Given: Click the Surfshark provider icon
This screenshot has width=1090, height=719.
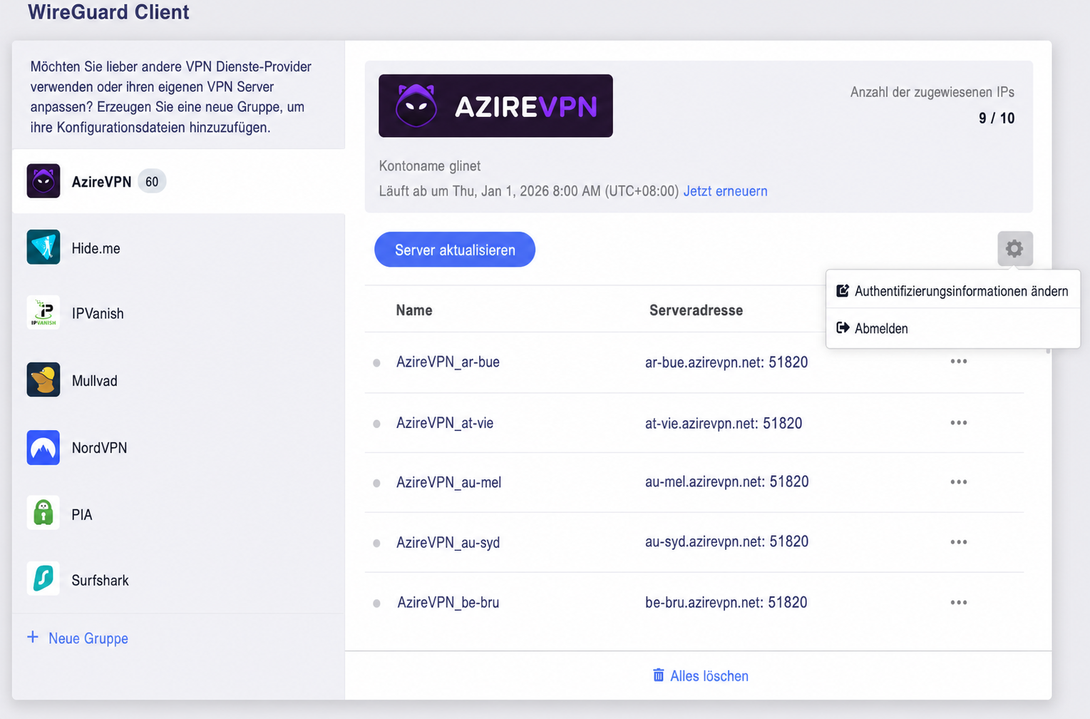Looking at the screenshot, I should point(43,579).
